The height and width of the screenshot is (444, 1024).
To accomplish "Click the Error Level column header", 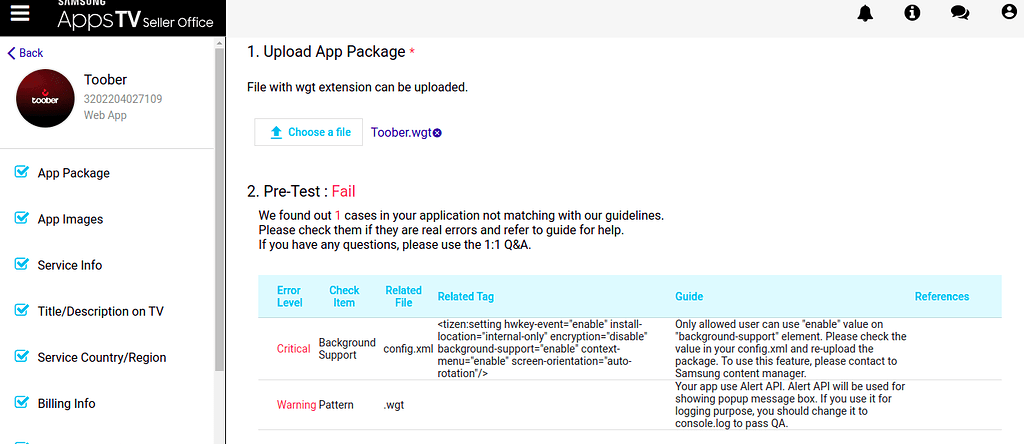I will click(x=290, y=296).
